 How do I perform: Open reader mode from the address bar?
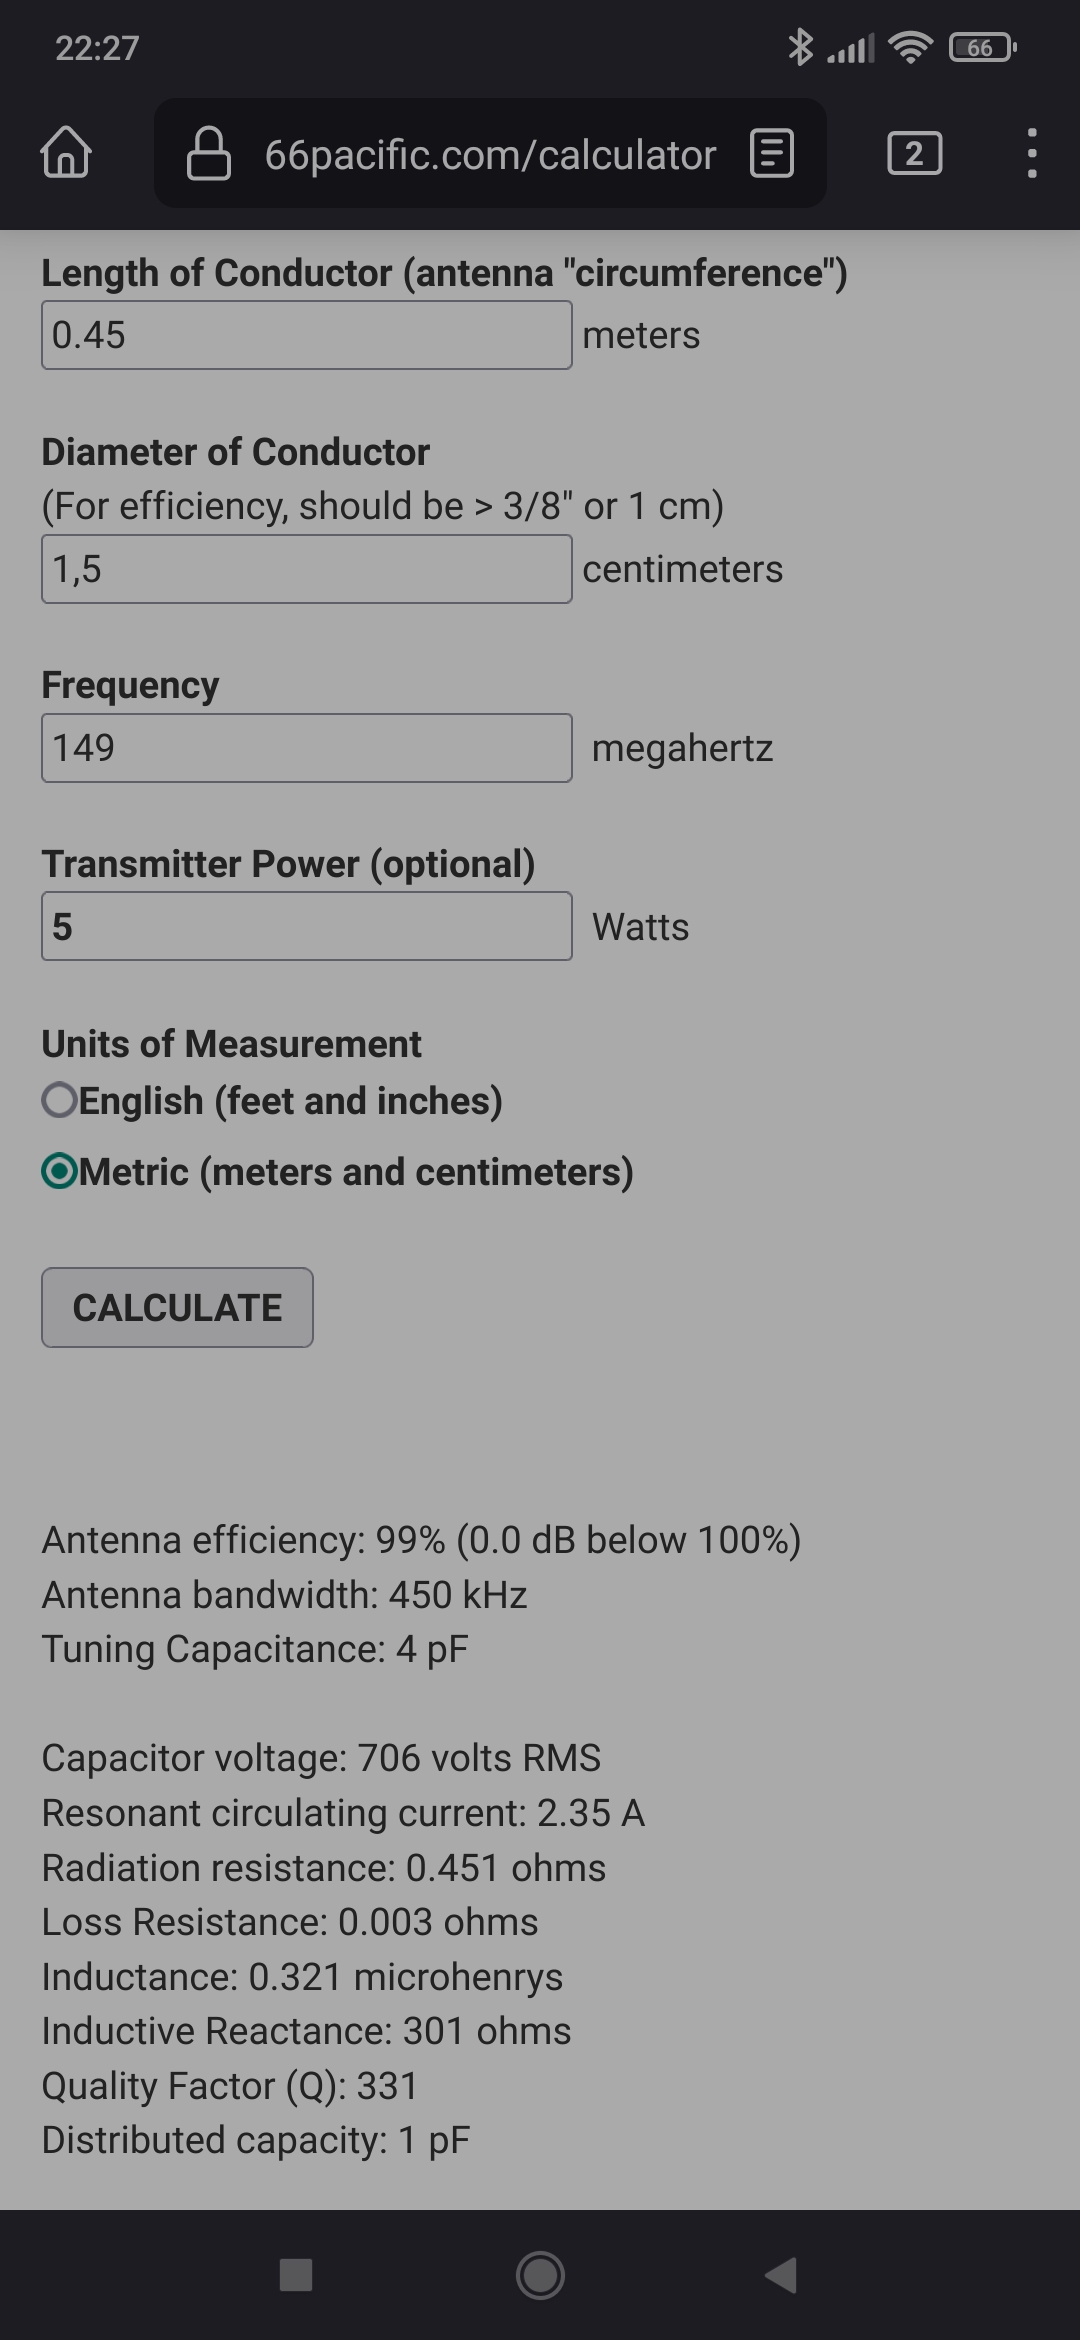pos(772,153)
